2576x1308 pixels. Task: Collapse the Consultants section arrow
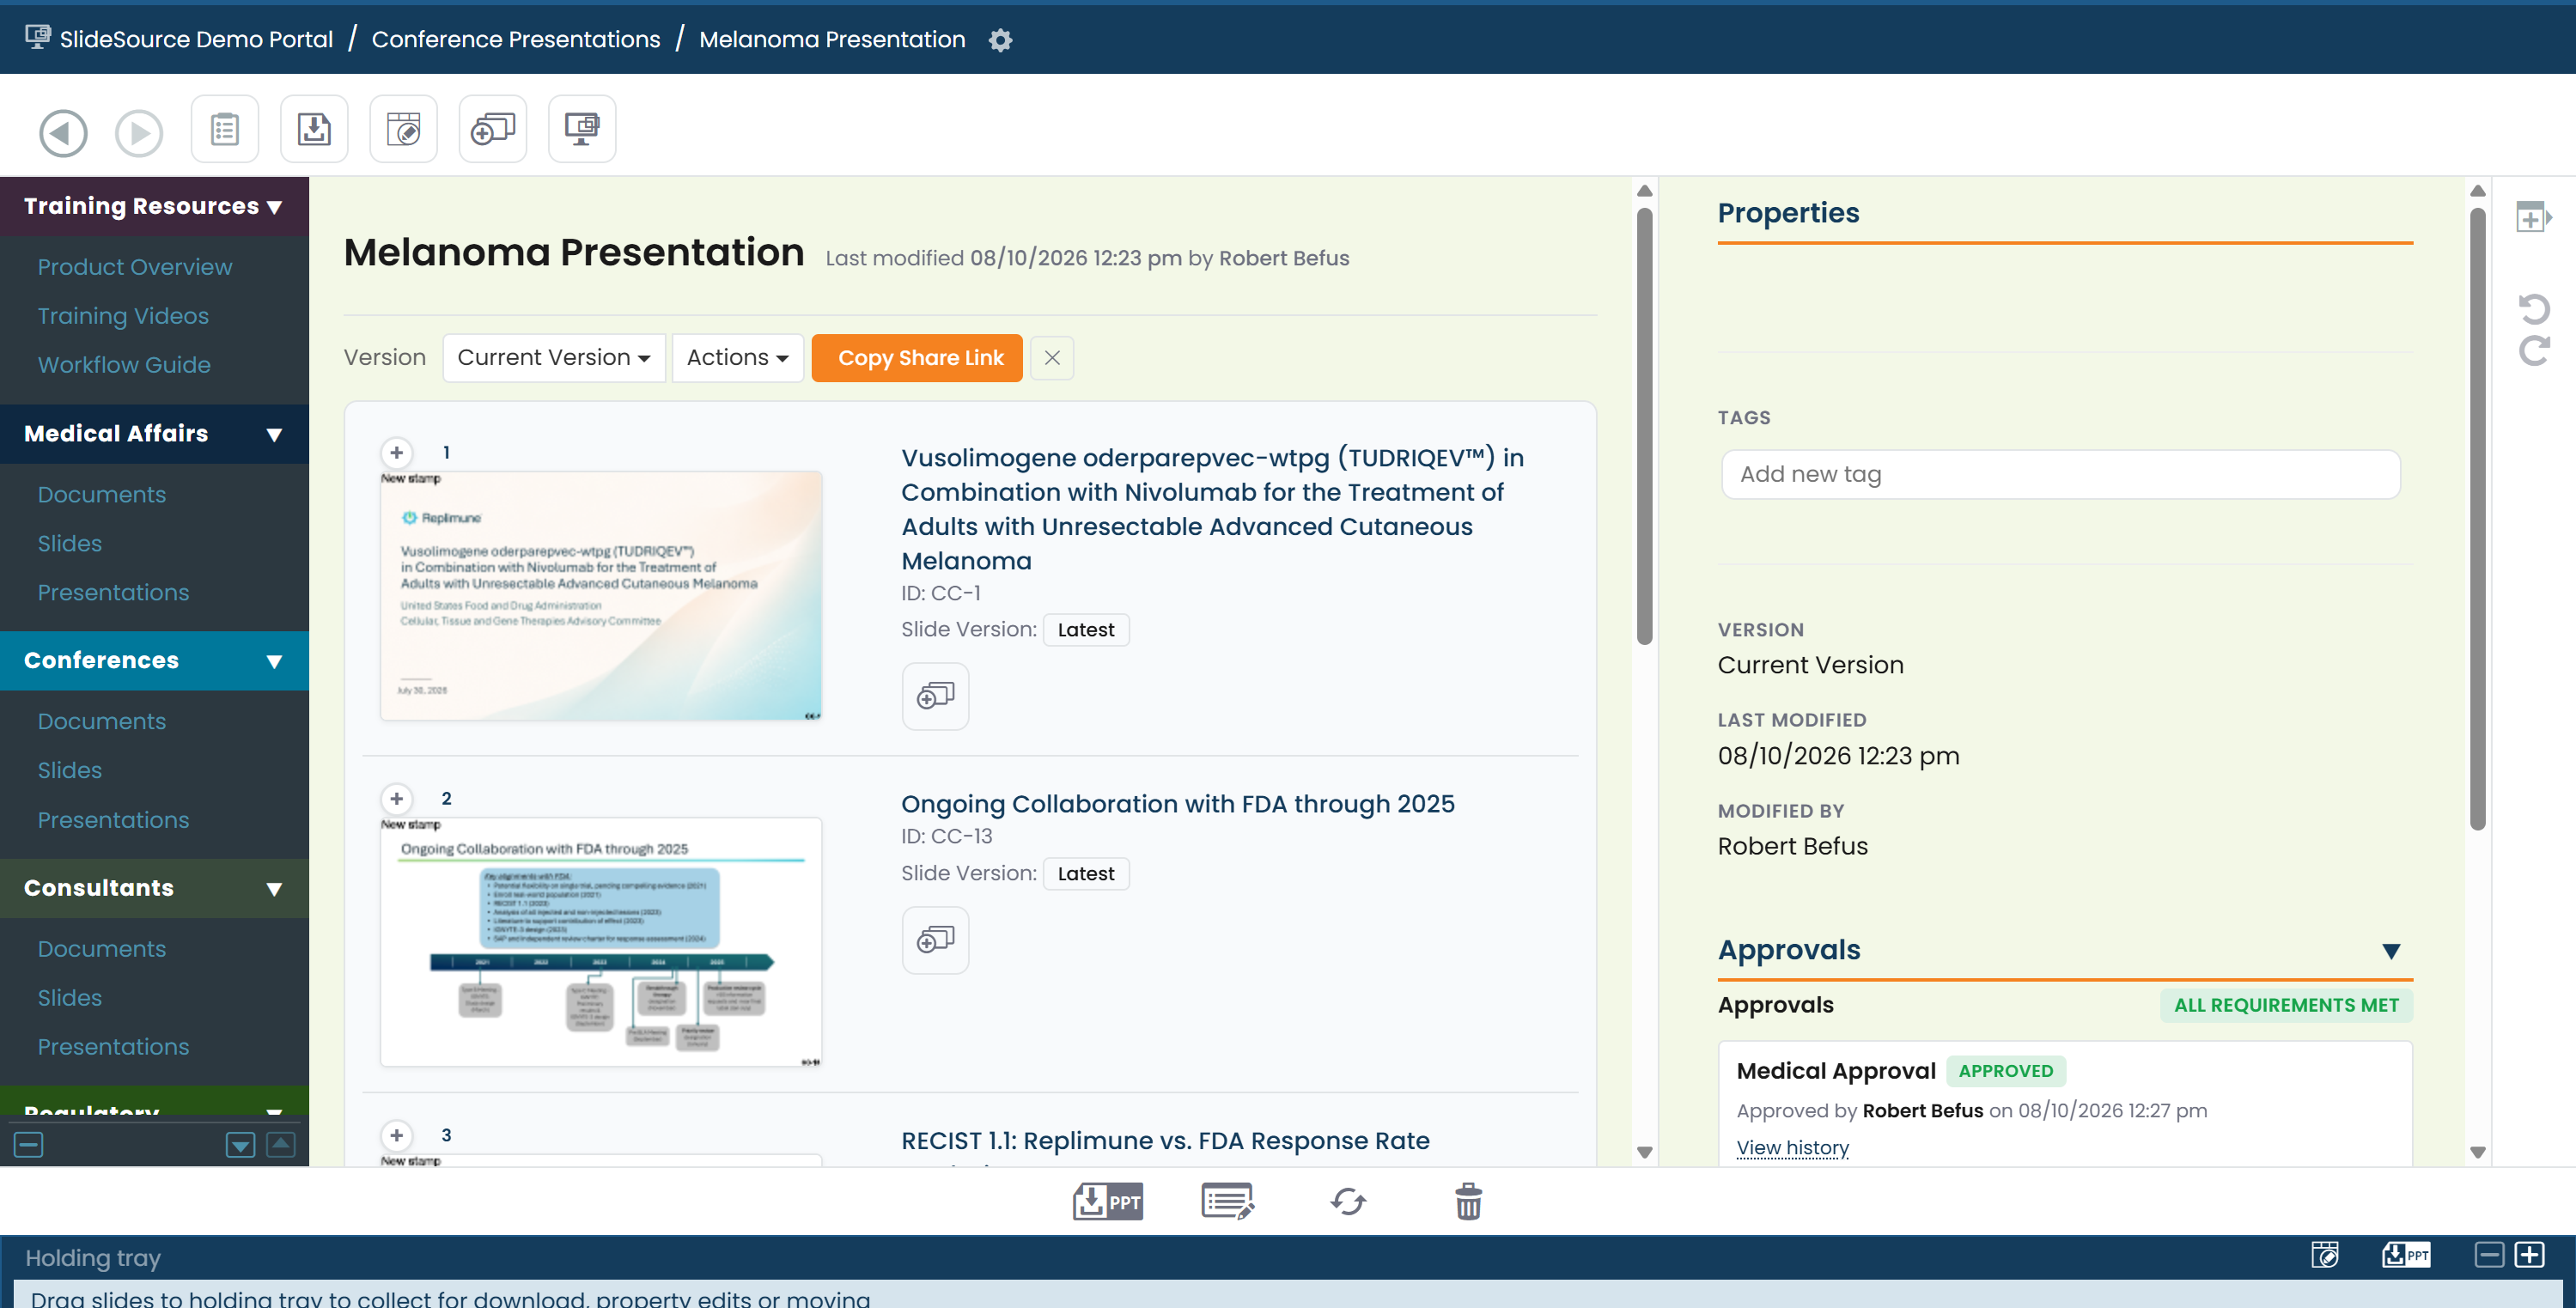274,889
